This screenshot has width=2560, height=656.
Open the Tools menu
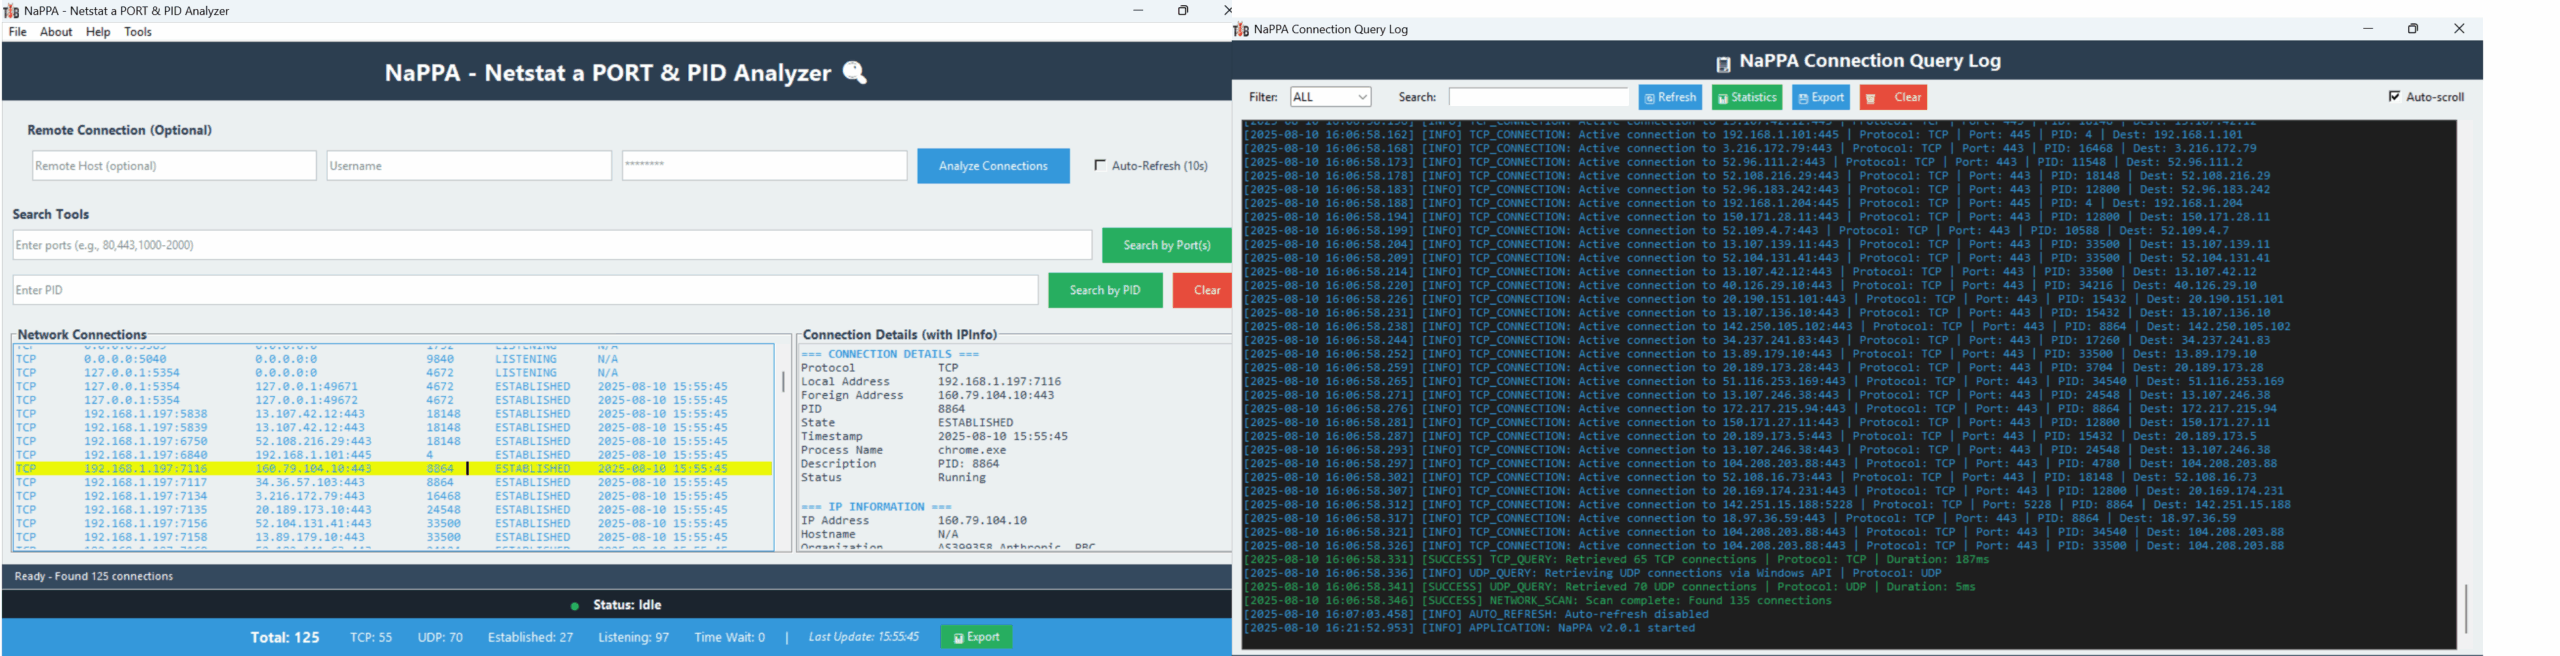pos(138,32)
